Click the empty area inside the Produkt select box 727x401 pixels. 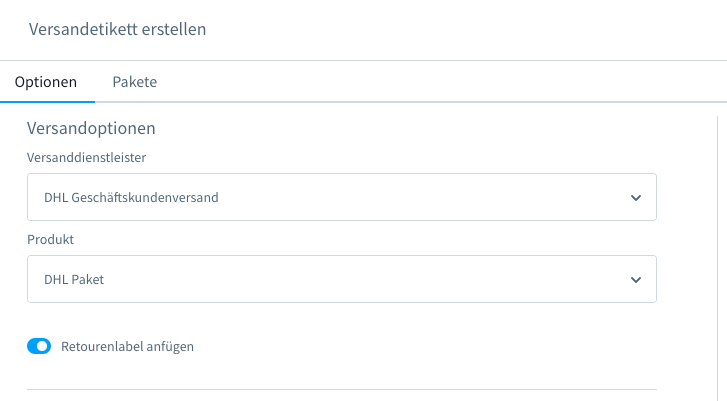400,280
